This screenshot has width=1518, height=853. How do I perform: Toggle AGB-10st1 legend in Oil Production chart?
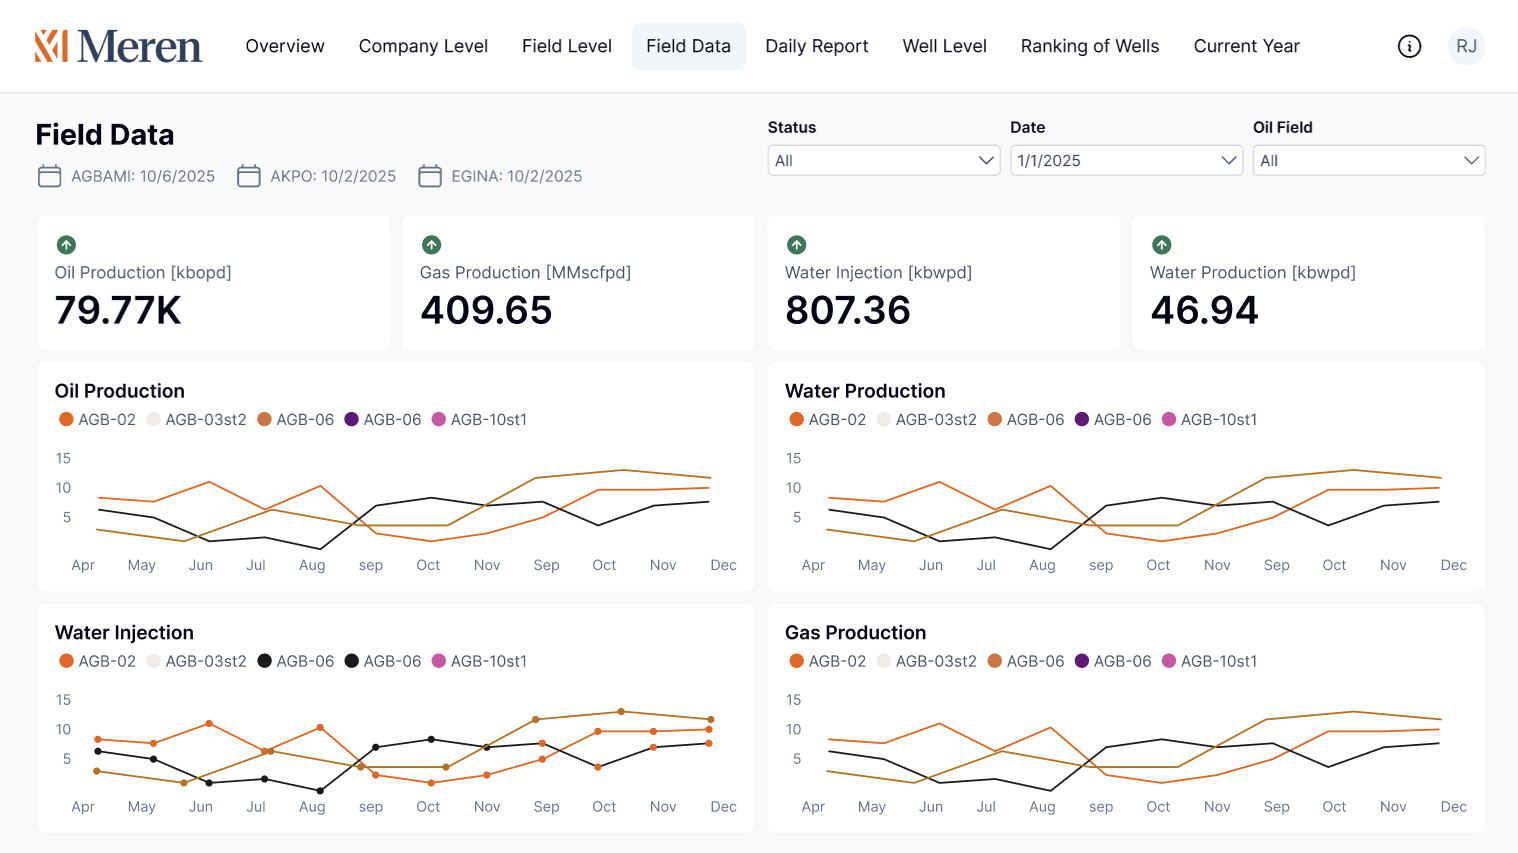[x=479, y=419]
